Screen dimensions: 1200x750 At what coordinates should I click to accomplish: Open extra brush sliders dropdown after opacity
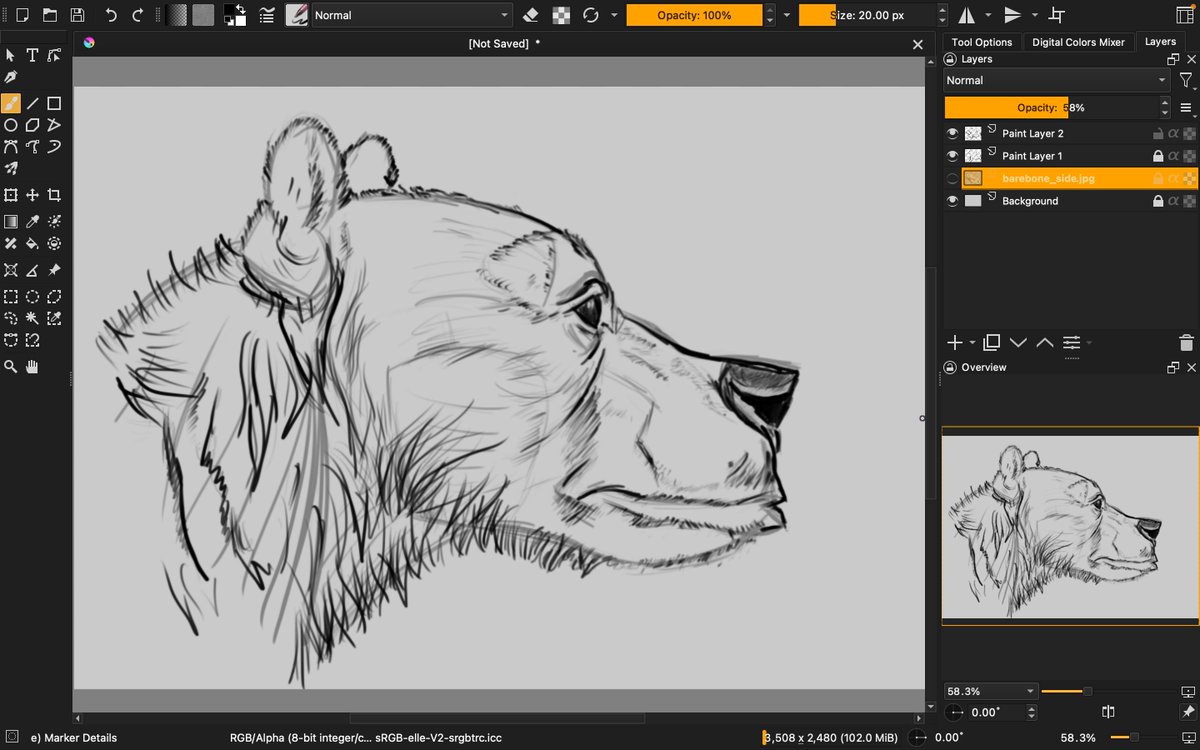[787, 15]
